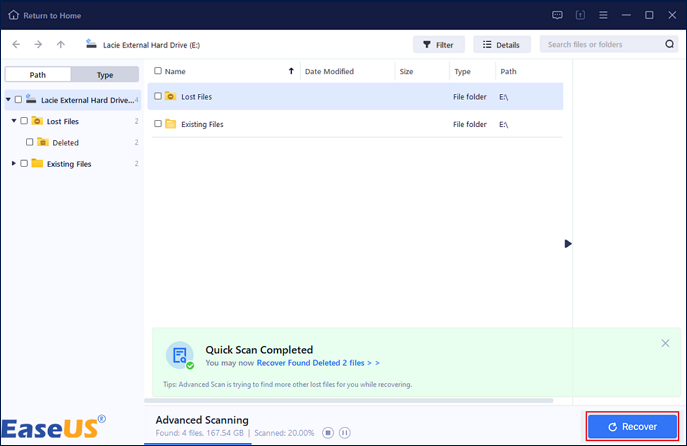Tick the Existing Files checkbox in file list
Screen dimensions: 687x446
pos(158,124)
